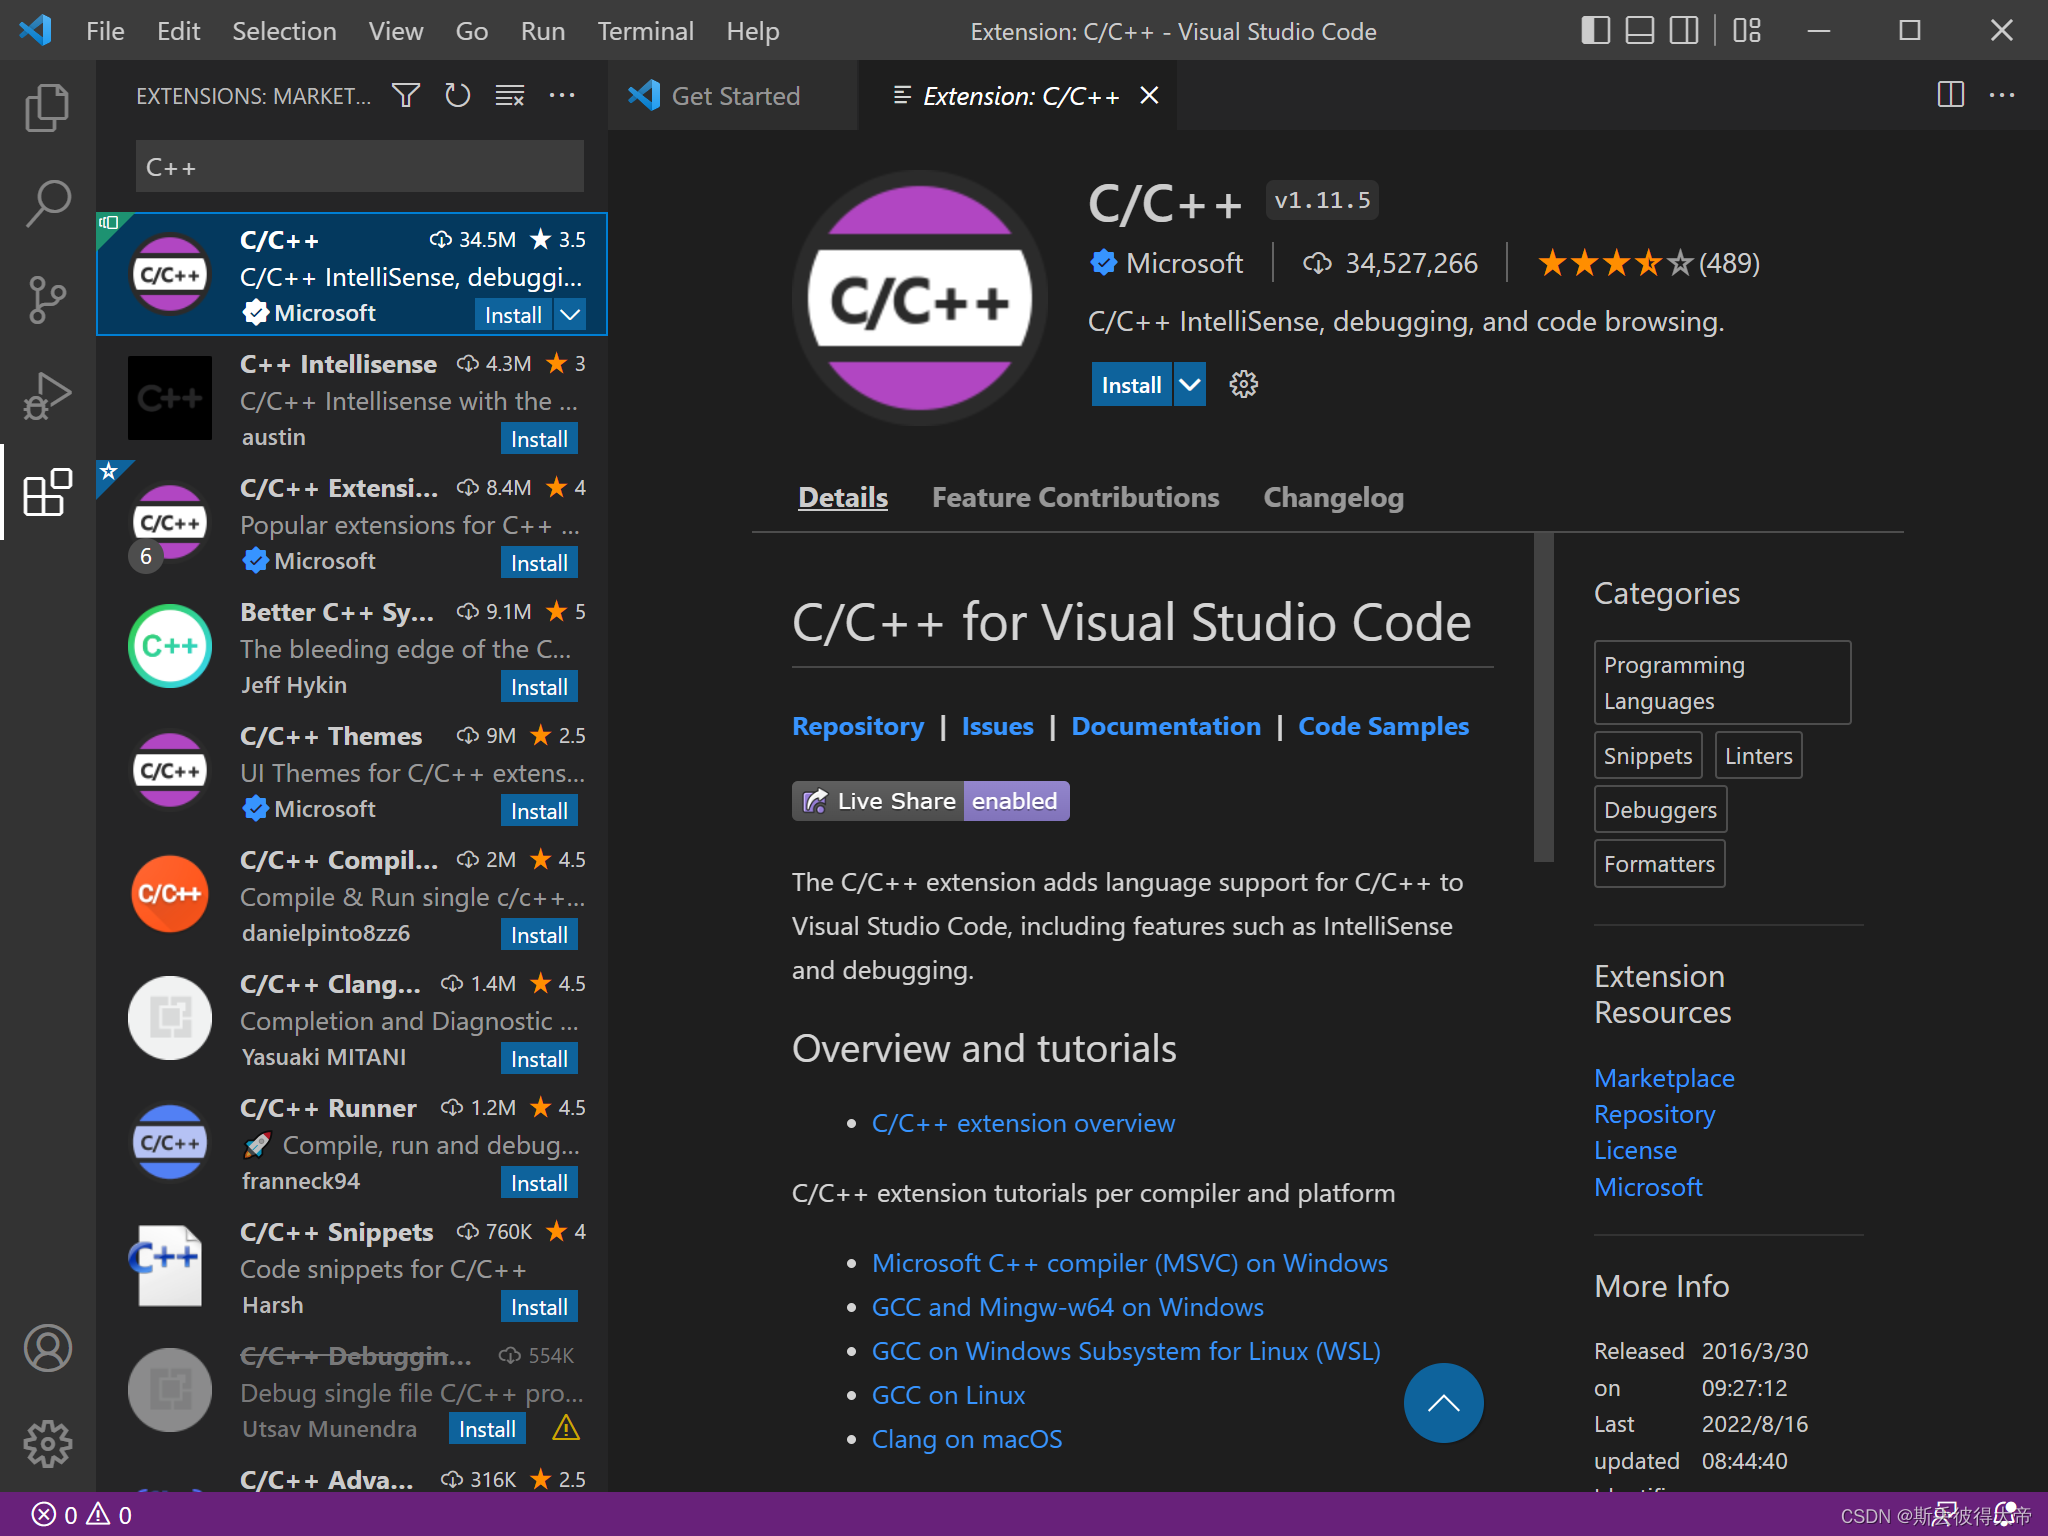Open the Manage gear in activity bar
Screen dimensions: 2048x1536
click(x=47, y=1444)
